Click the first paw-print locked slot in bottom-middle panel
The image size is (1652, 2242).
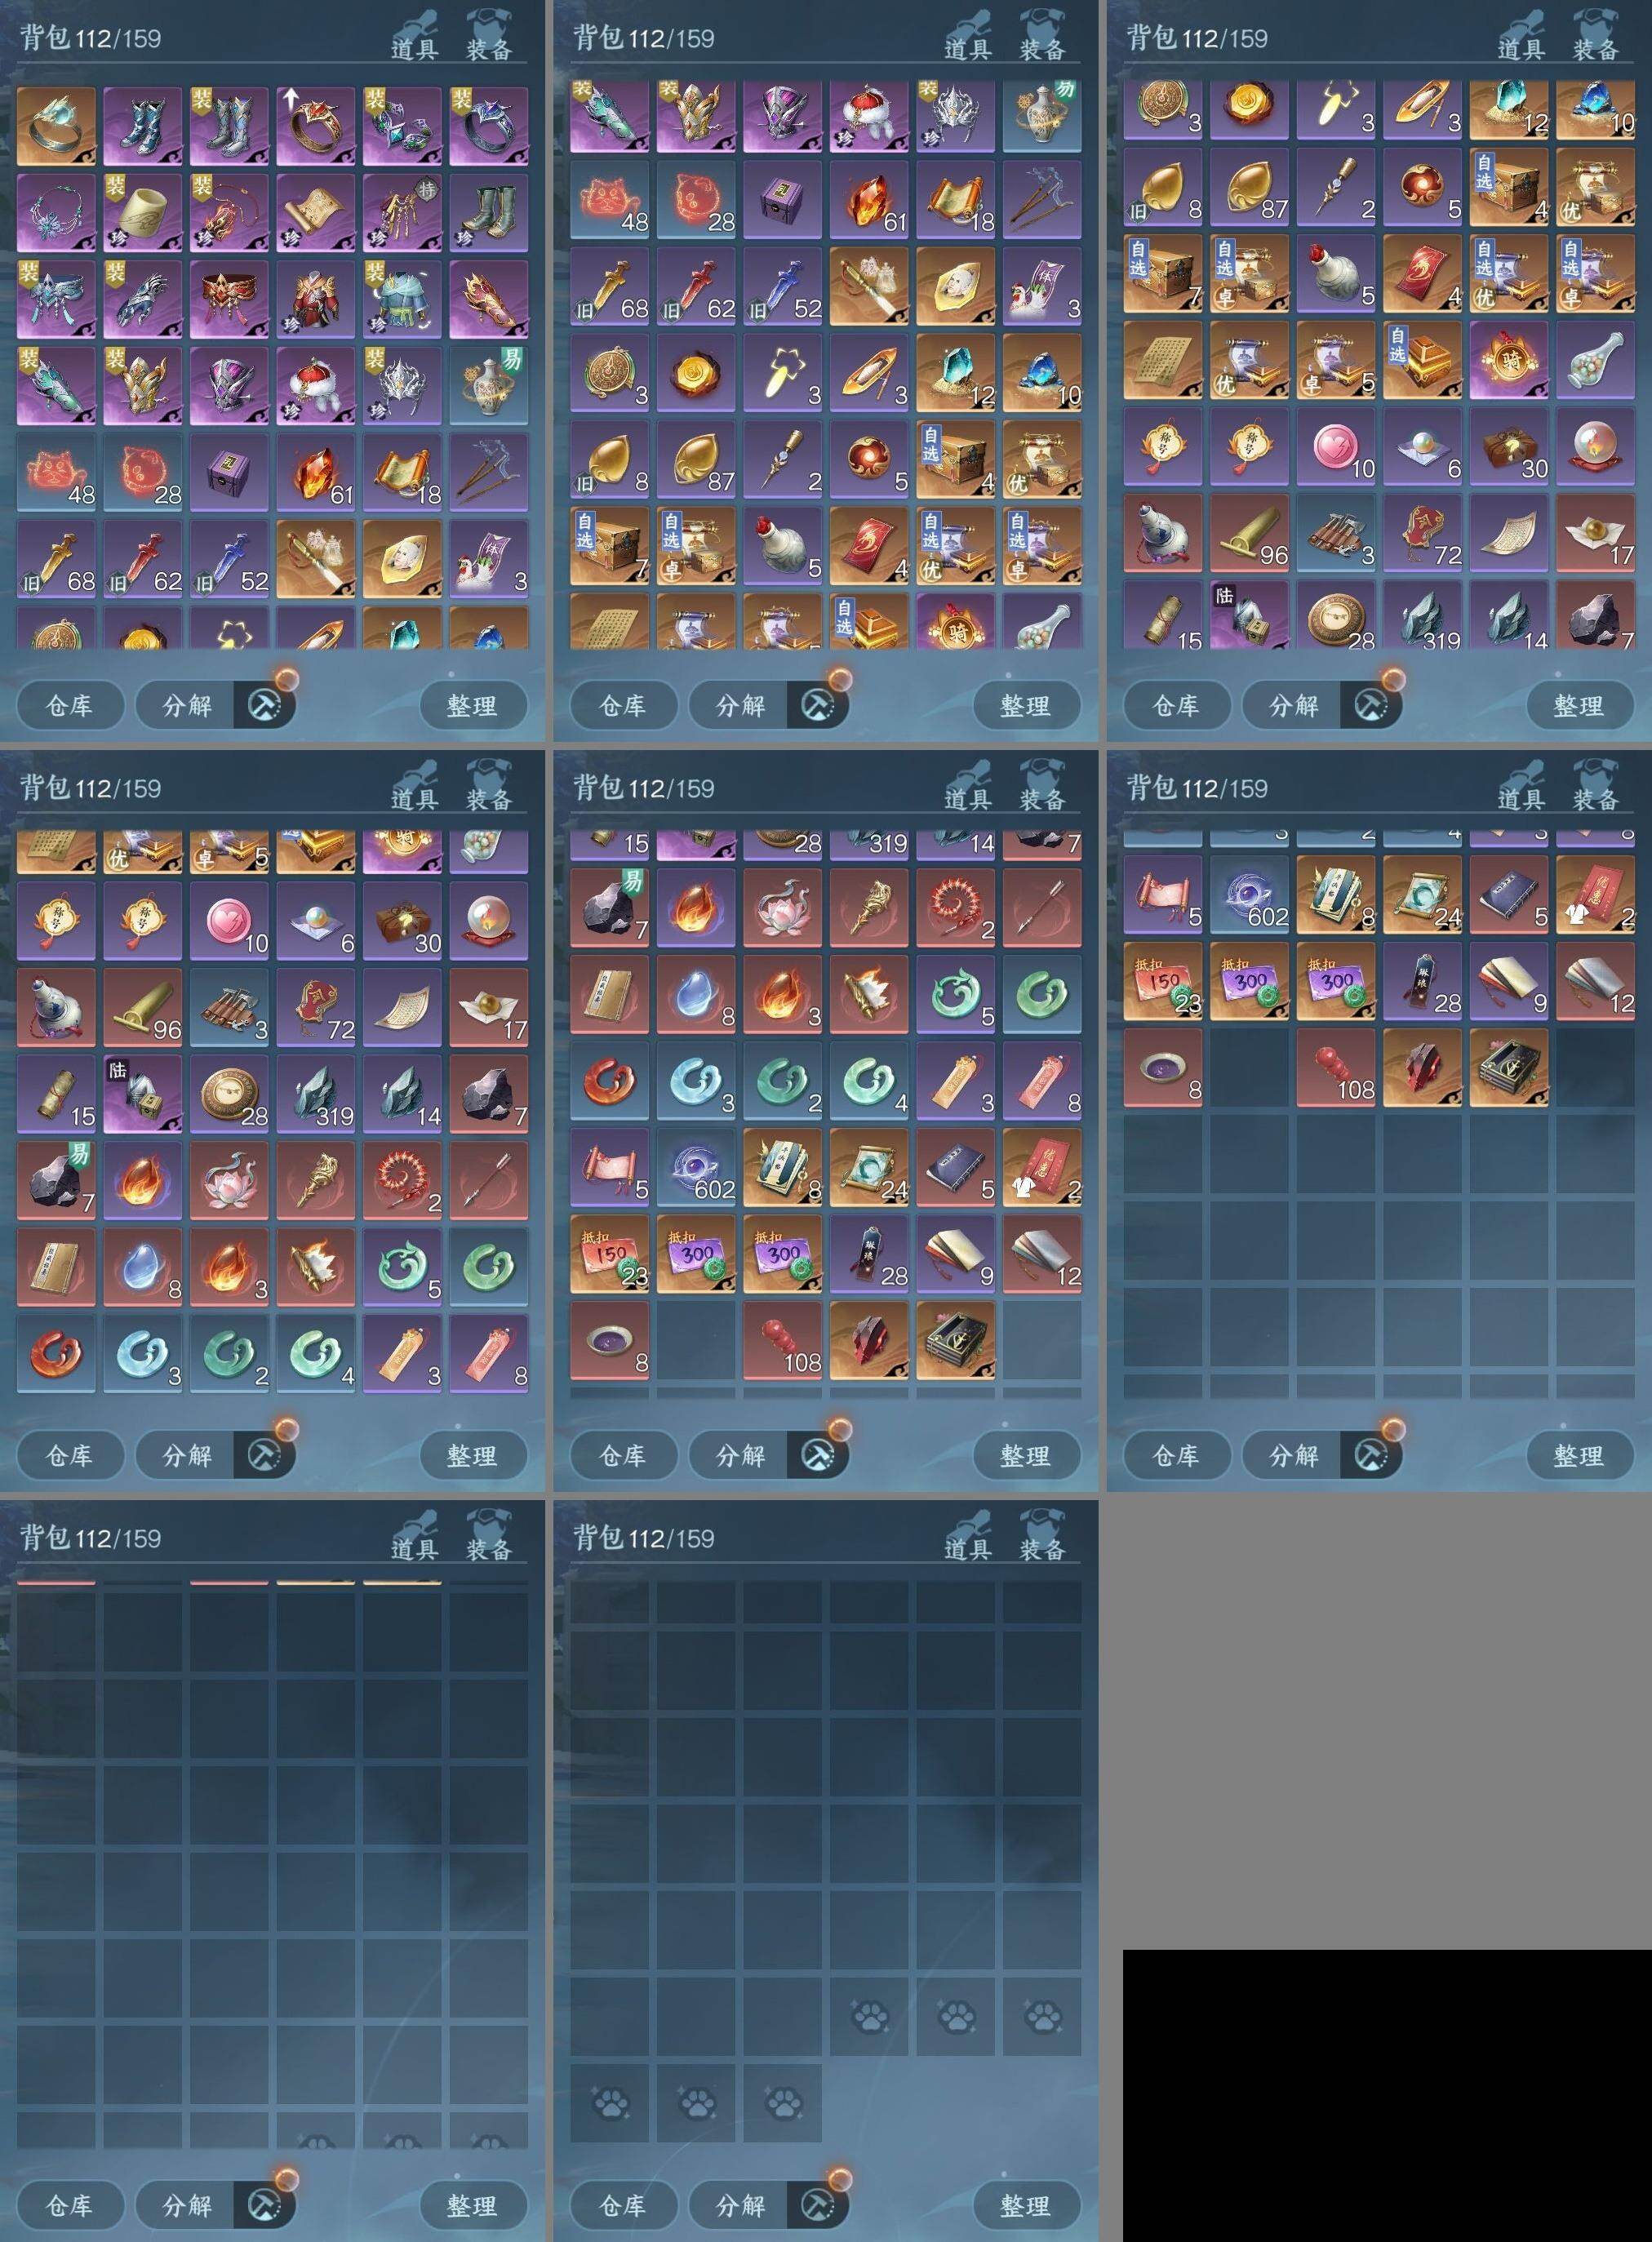point(869,2015)
